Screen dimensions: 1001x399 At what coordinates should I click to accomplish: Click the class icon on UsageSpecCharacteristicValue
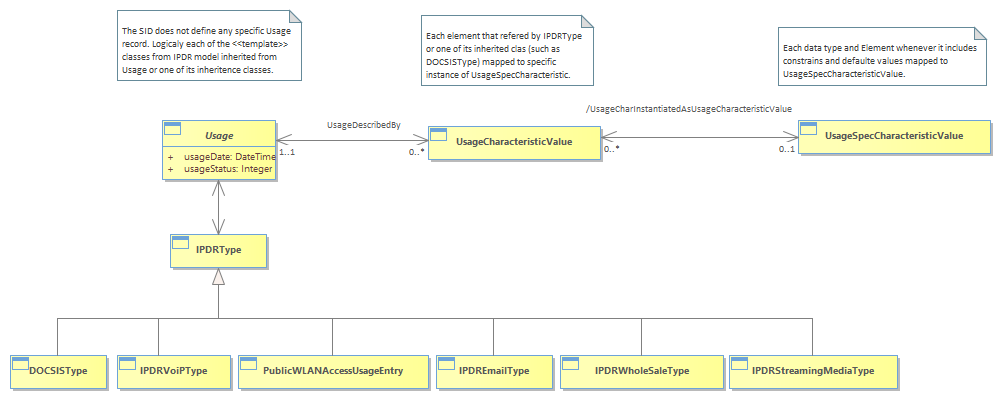click(x=809, y=128)
